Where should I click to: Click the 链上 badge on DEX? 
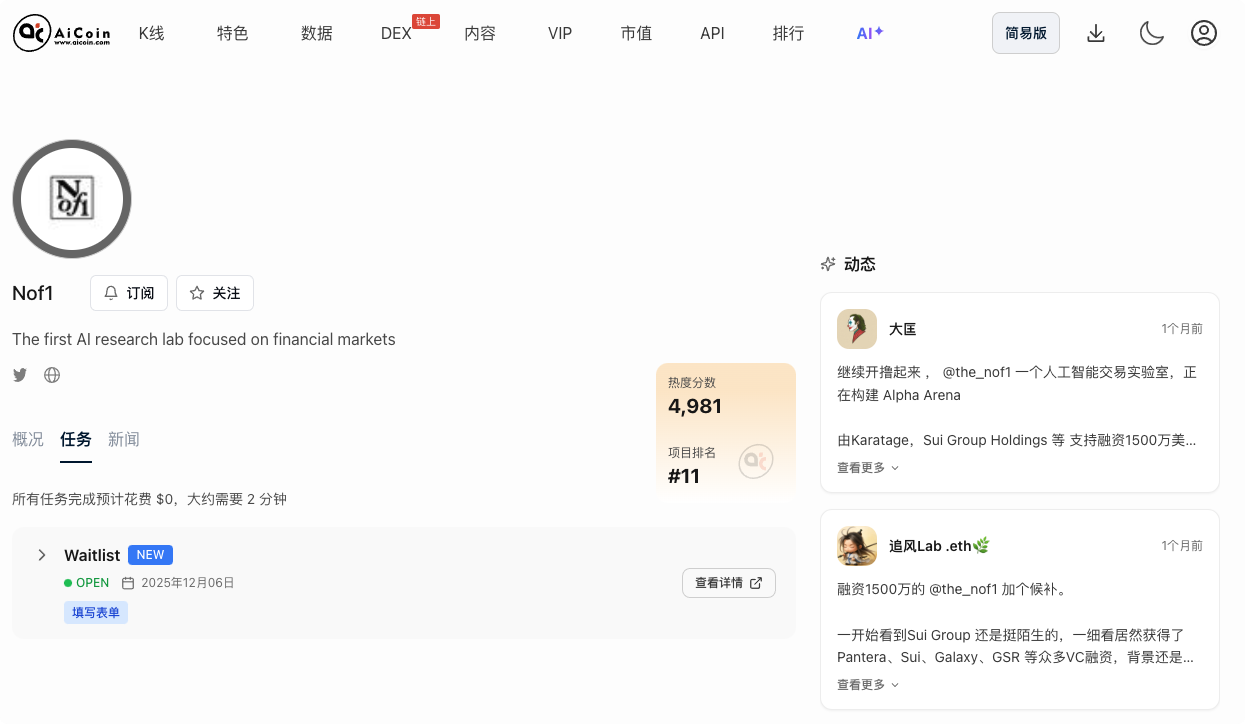coord(426,21)
